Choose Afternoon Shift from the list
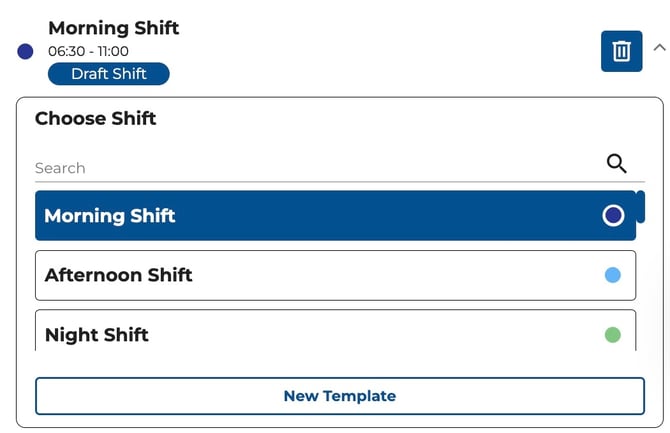 (335, 275)
